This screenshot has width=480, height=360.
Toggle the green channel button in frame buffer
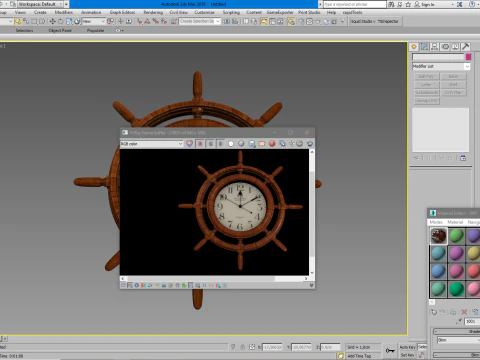(x=210, y=144)
